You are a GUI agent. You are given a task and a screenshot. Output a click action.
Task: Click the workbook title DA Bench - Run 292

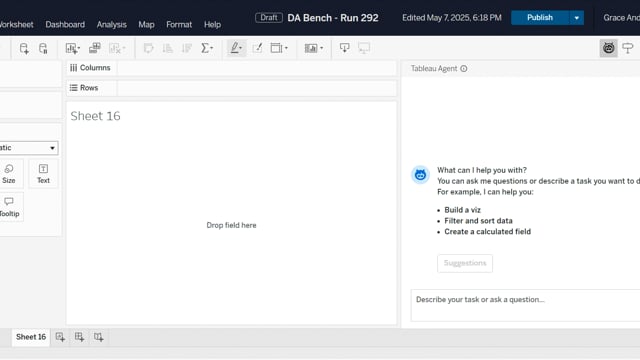pyautogui.click(x=333, y=18)
